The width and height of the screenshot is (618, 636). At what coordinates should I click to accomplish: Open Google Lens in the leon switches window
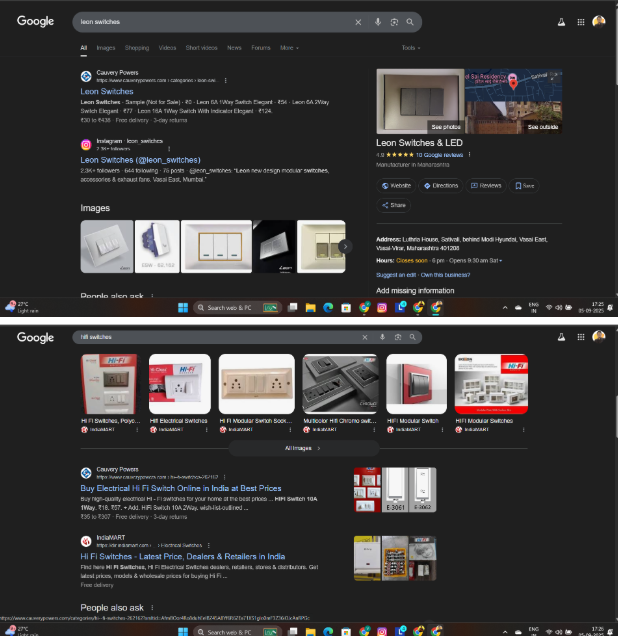(394, 22)
